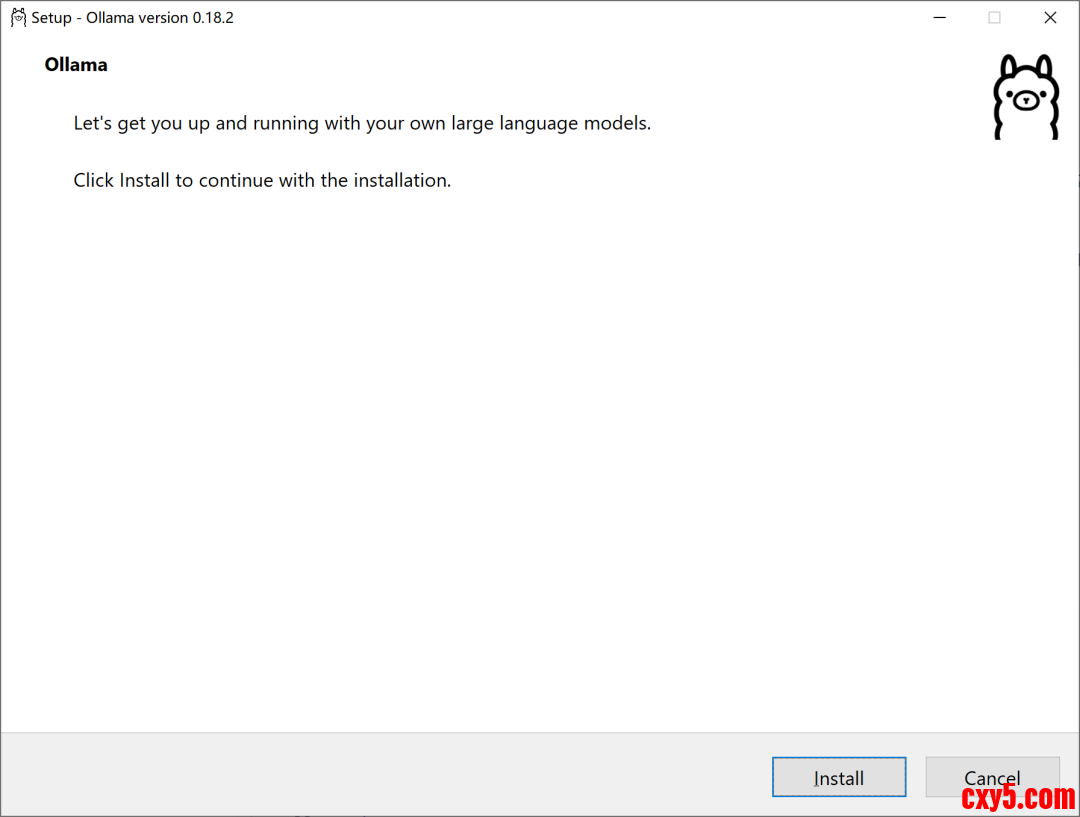Minimize the Ollama setup window
The width and height of the screenshot is (1080, 817).
[939, 17]
